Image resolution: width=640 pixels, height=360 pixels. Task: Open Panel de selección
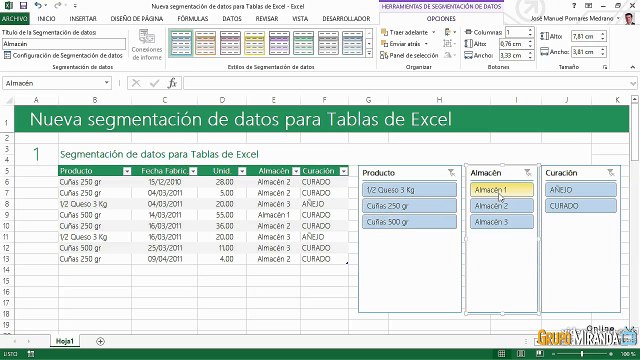coord(409,55)
